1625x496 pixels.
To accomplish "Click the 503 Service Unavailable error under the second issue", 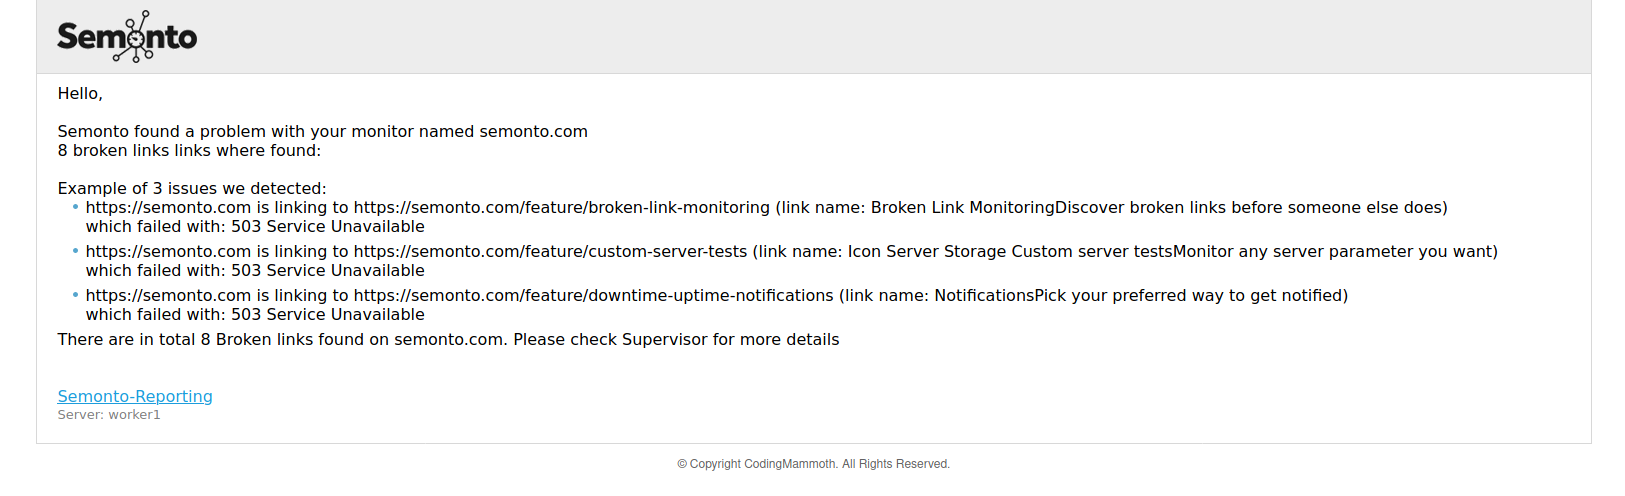I will (x=327, y=271).
